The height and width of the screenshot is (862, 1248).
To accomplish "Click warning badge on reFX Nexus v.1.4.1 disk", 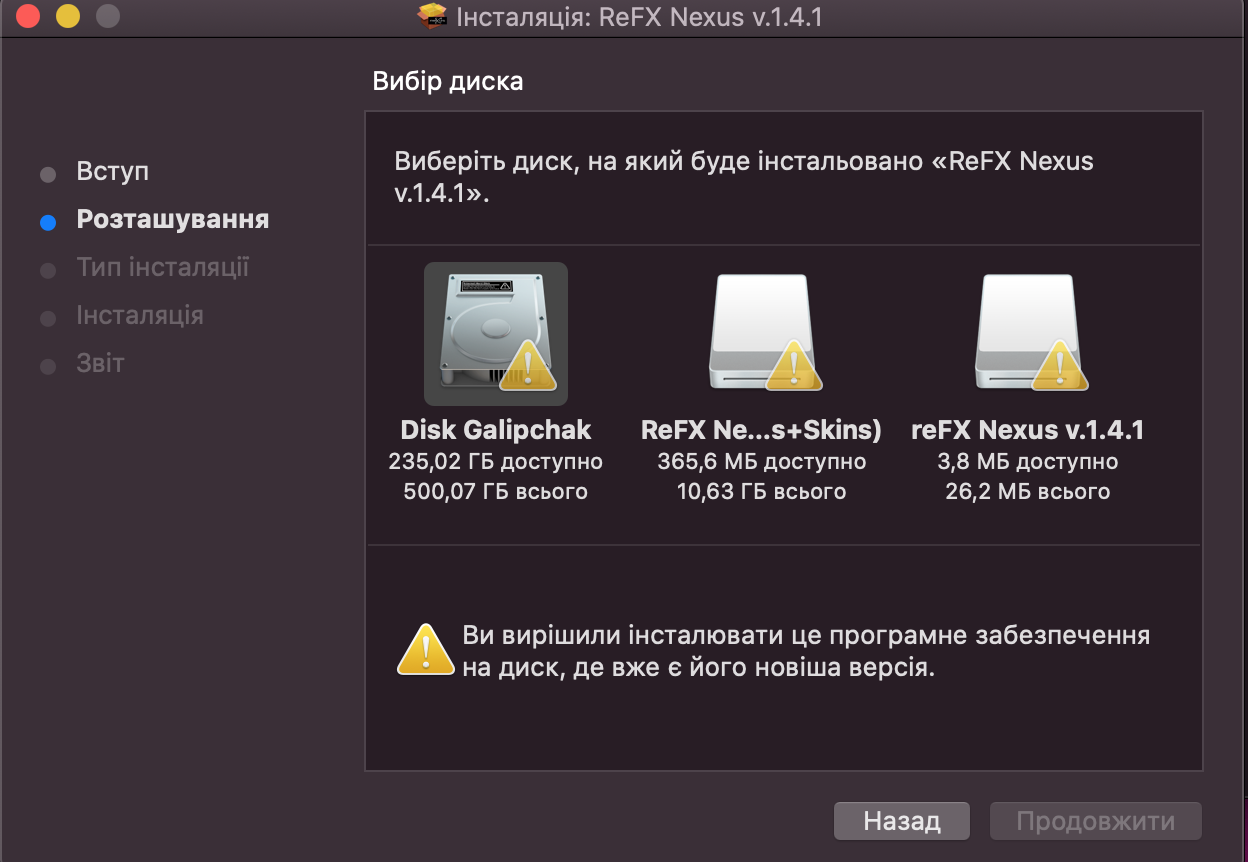I will [1060, 366].
